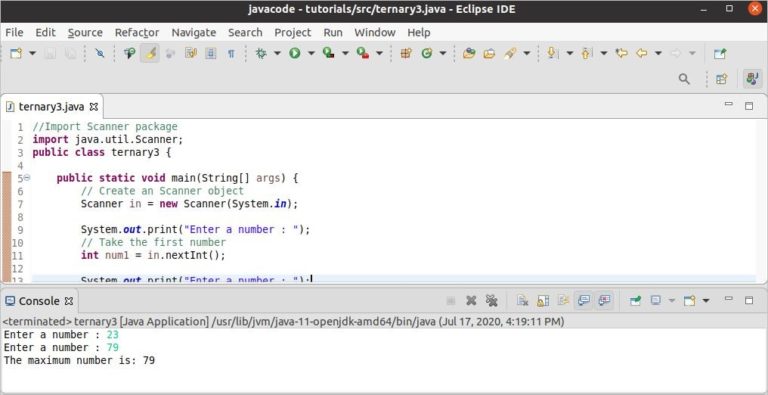Click Remove All Terminated Launches double-X icon
This screenshot has height=395, width=768.
[x=491, y=300]
